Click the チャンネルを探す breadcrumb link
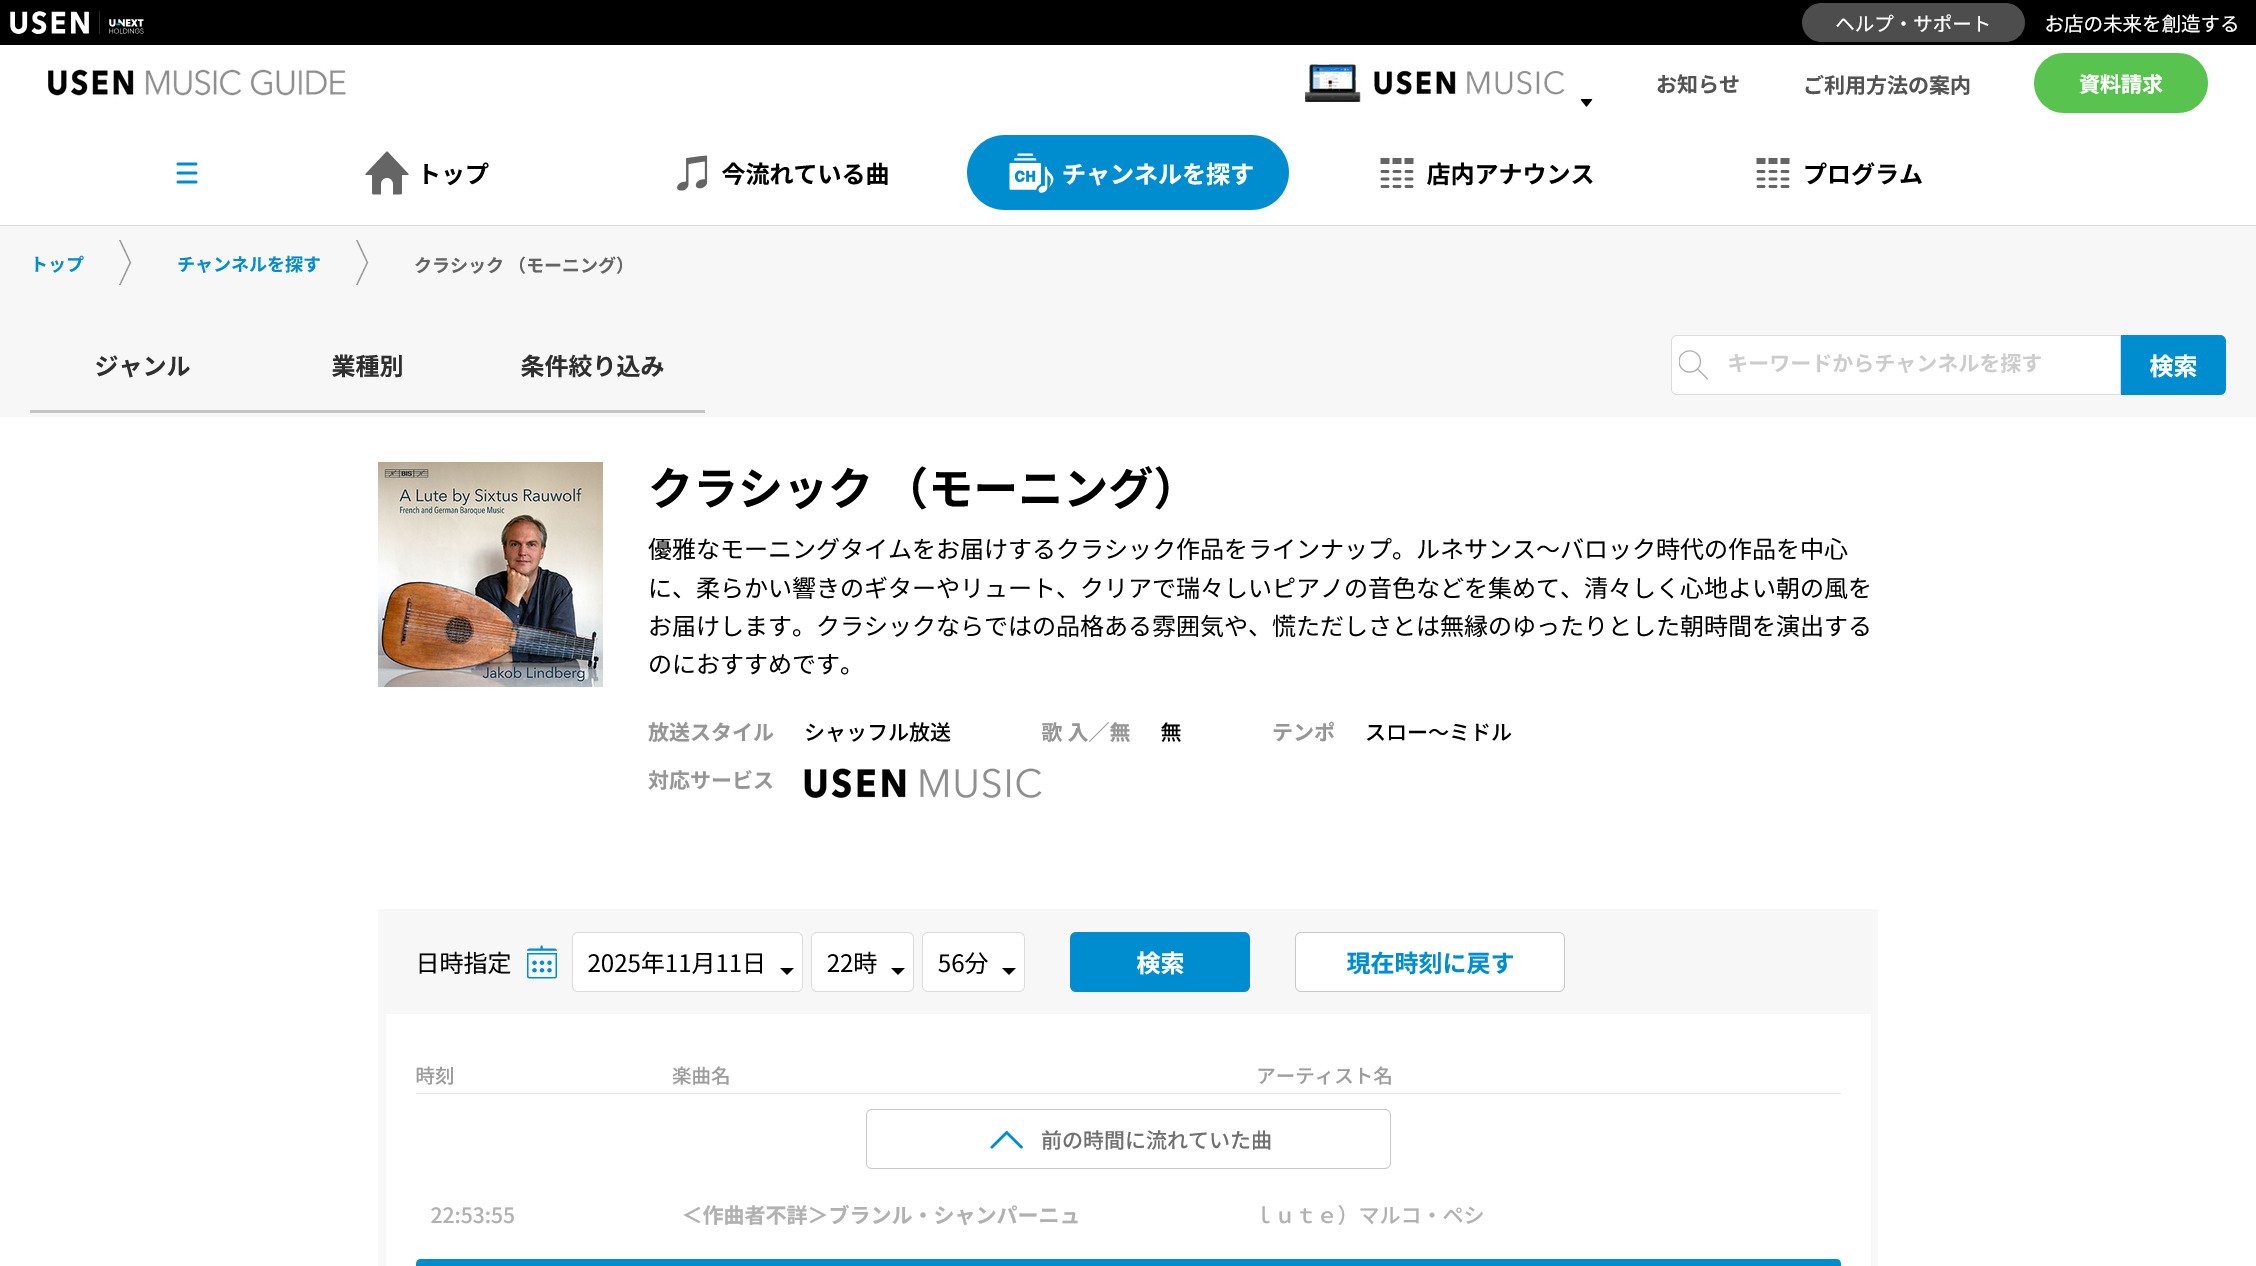Screen dimensions: 2256x1266 pyautogui.click(x=249, y=264)
